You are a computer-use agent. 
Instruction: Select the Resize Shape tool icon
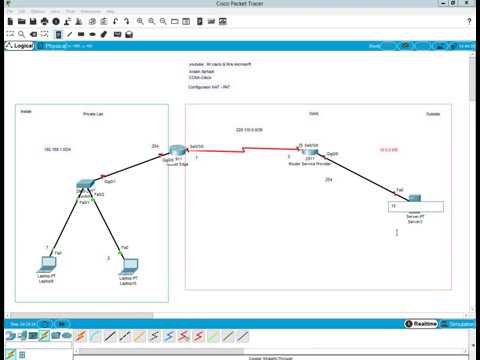coord(44,34)
